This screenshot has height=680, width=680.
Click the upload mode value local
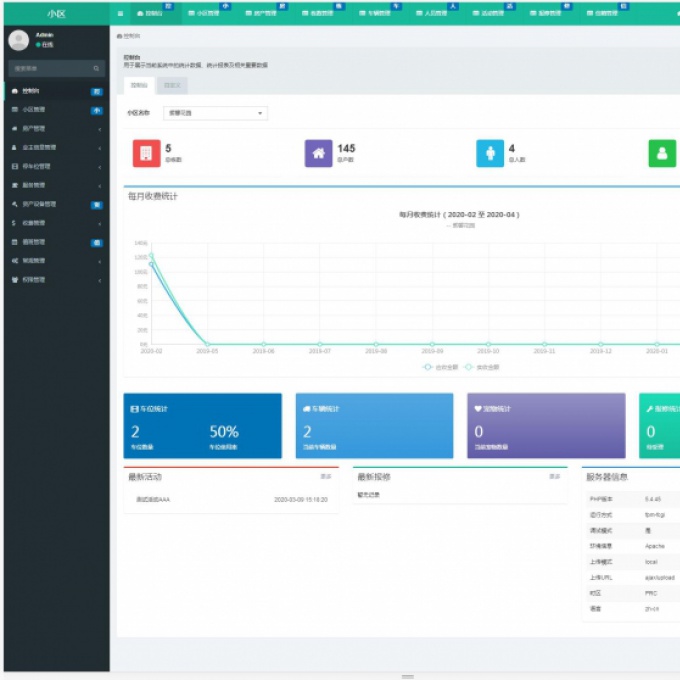[x=651, y=562]
